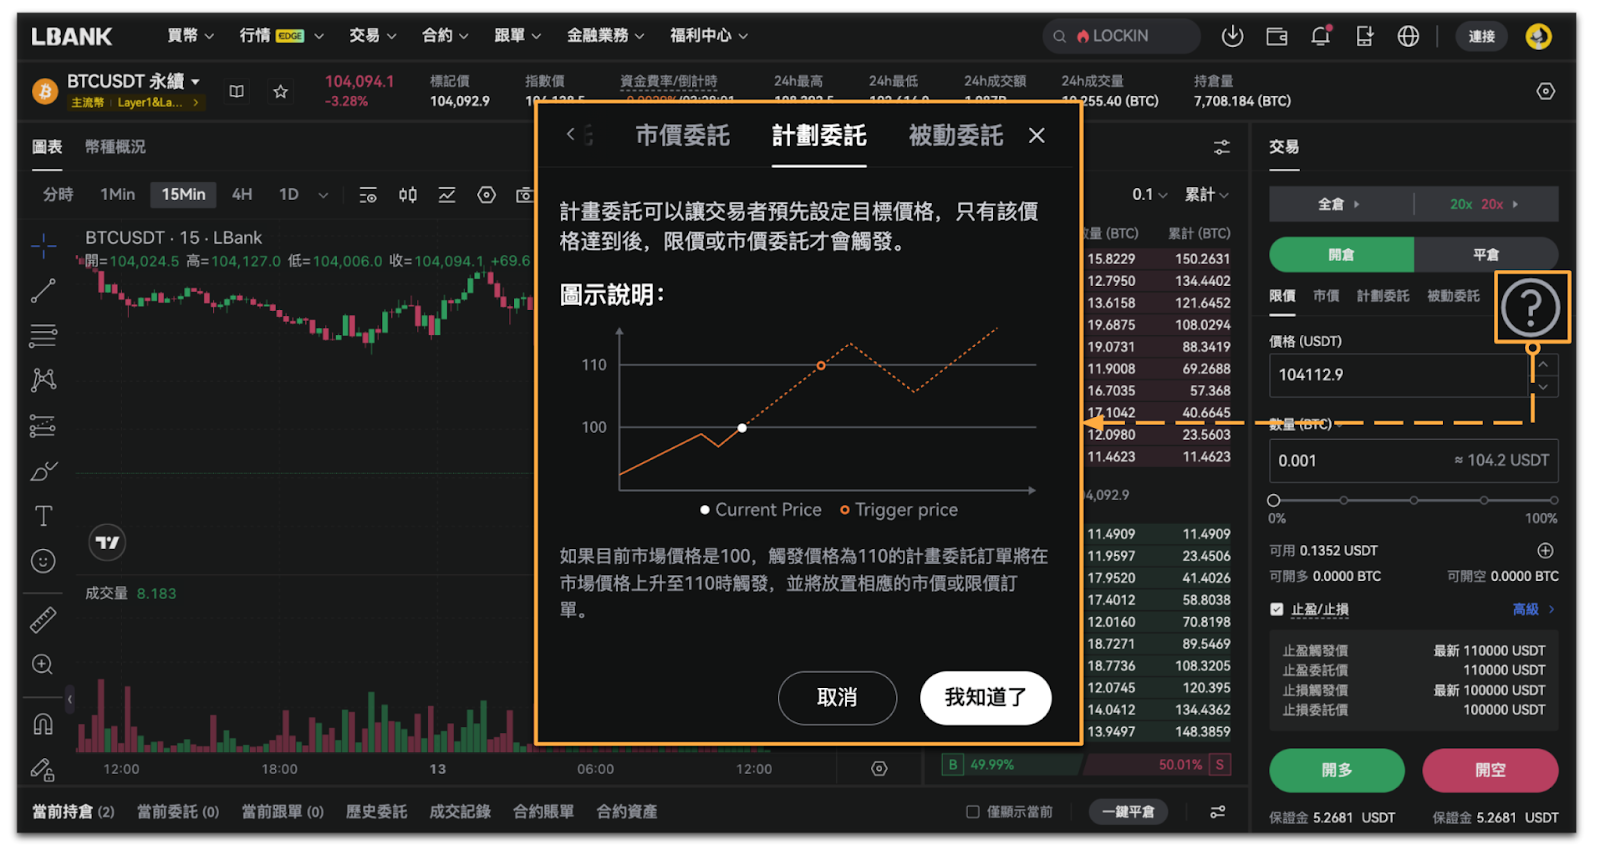This screenshot has height=852, width=1600.
Task: Open the 0.1 depth precision dropdown
Action: pyautogui.click(x=1149, y=195)
